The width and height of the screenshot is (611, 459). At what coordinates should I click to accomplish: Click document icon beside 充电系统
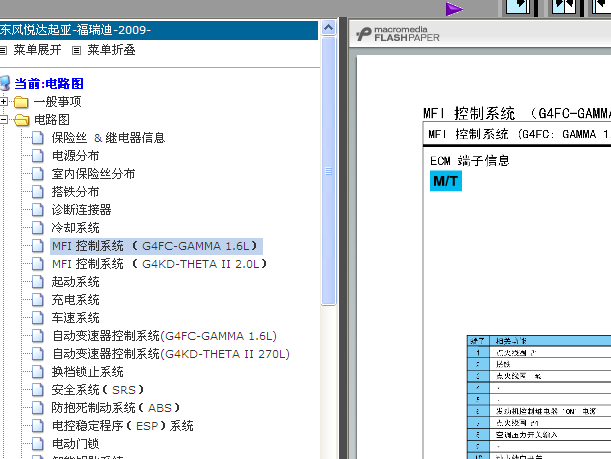click(x=38, y=300)
